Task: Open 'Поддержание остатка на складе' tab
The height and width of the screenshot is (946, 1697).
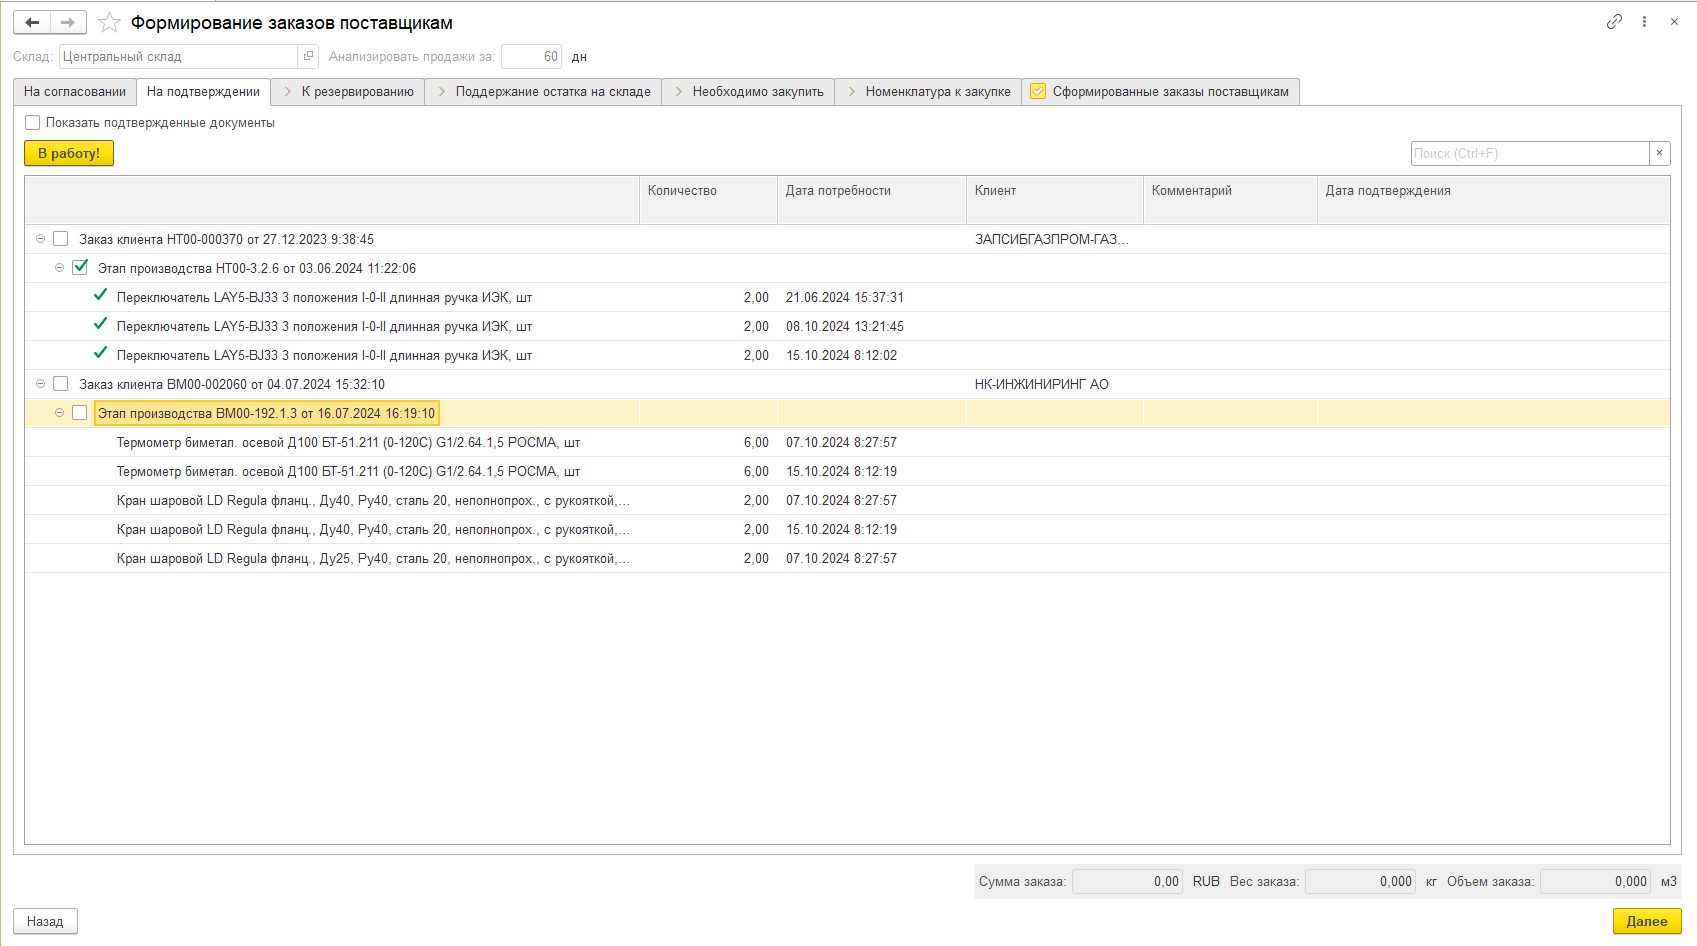Action: (x=543, y=91)
